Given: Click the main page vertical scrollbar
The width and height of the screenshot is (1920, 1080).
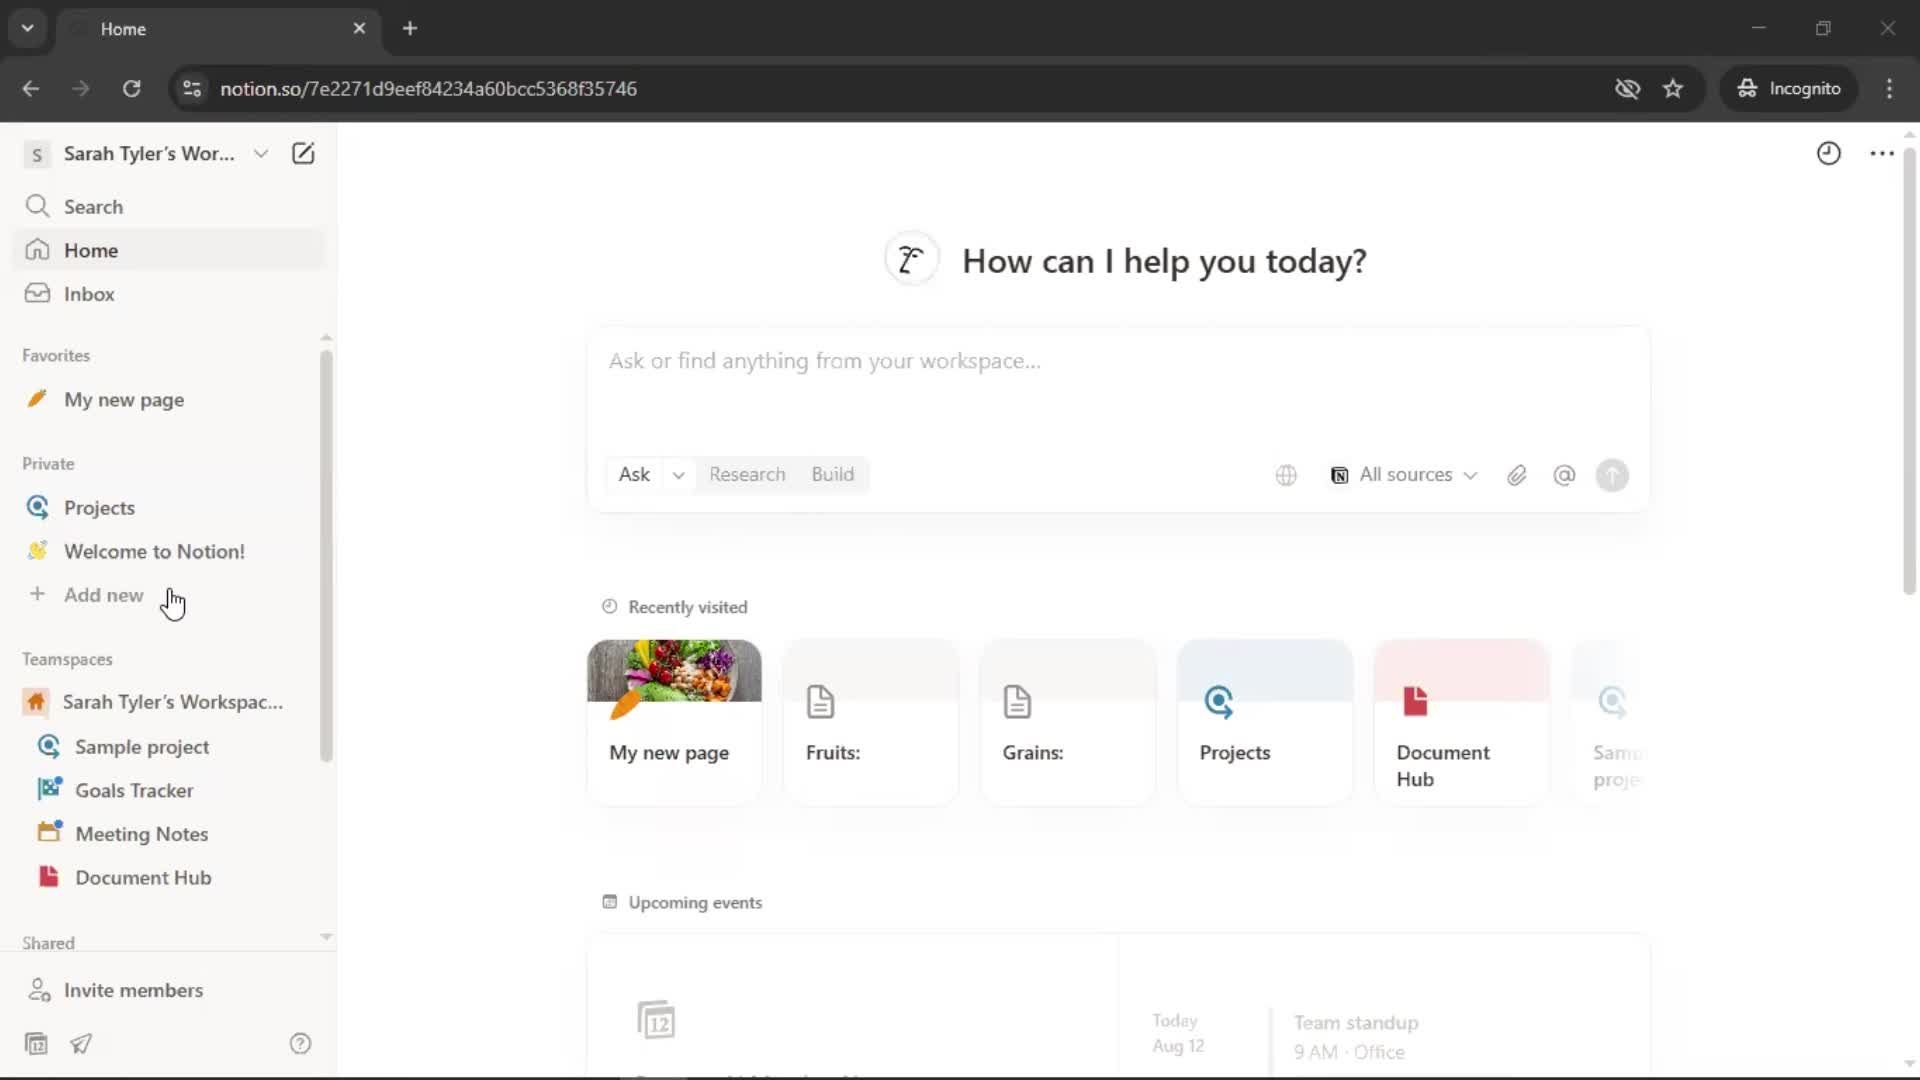Looking at the screenshot, I should click(1909, 370).
